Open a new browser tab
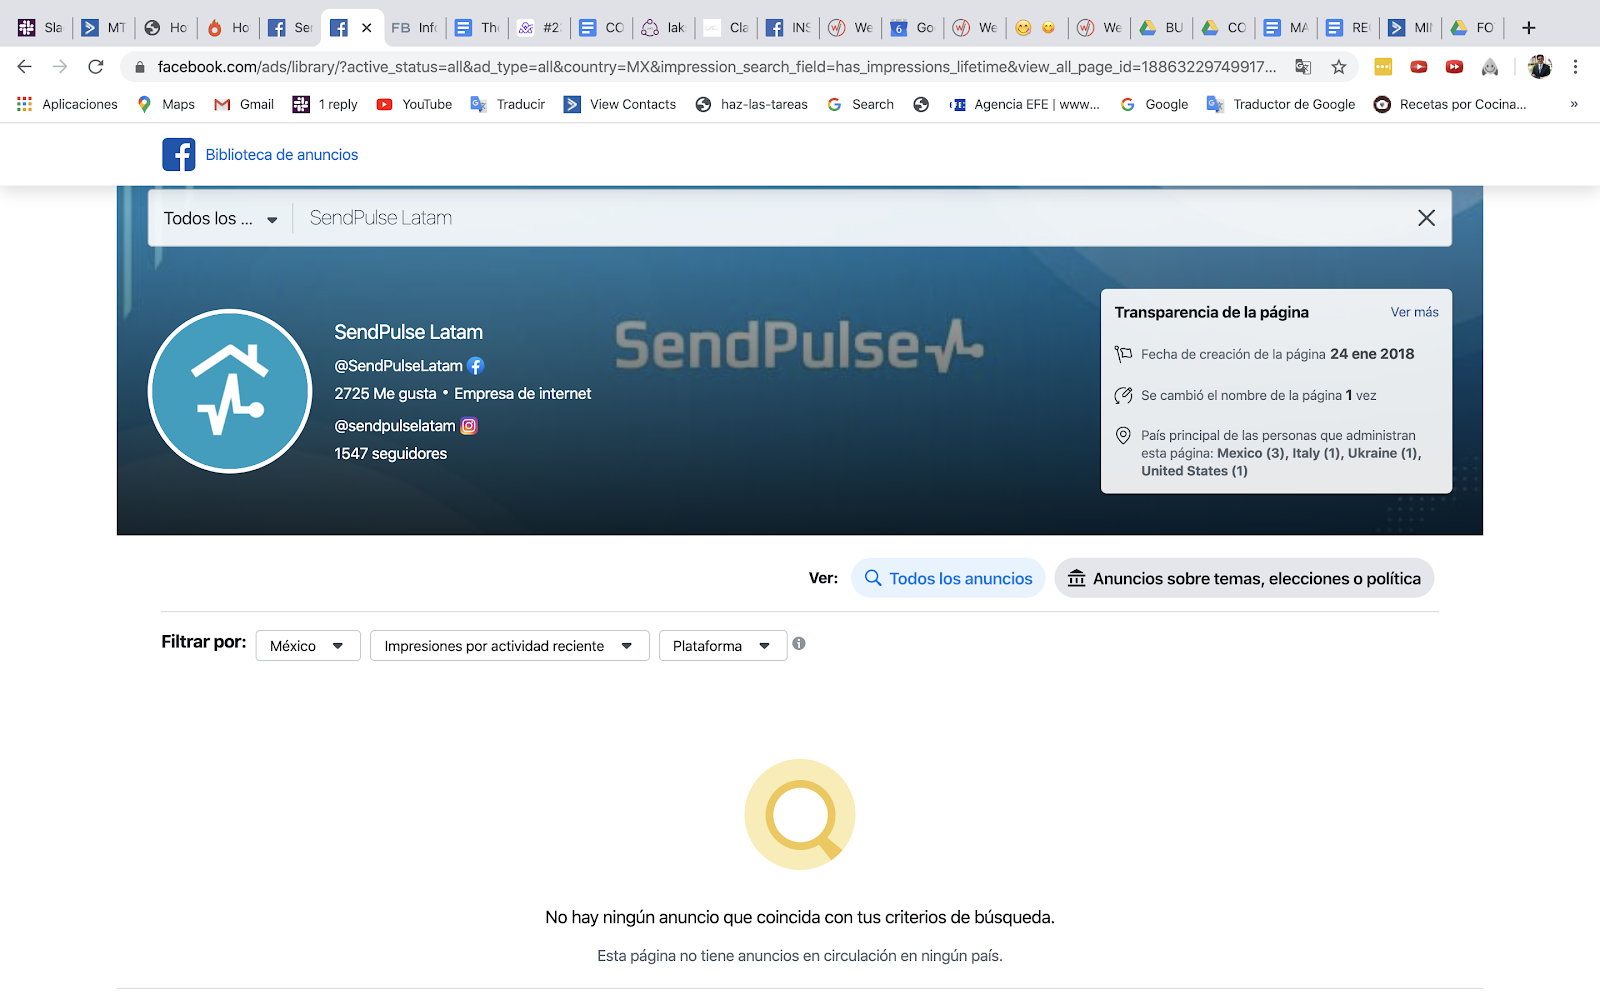This screenshot has width=1600, height=1000. [x=1528, y=28]
